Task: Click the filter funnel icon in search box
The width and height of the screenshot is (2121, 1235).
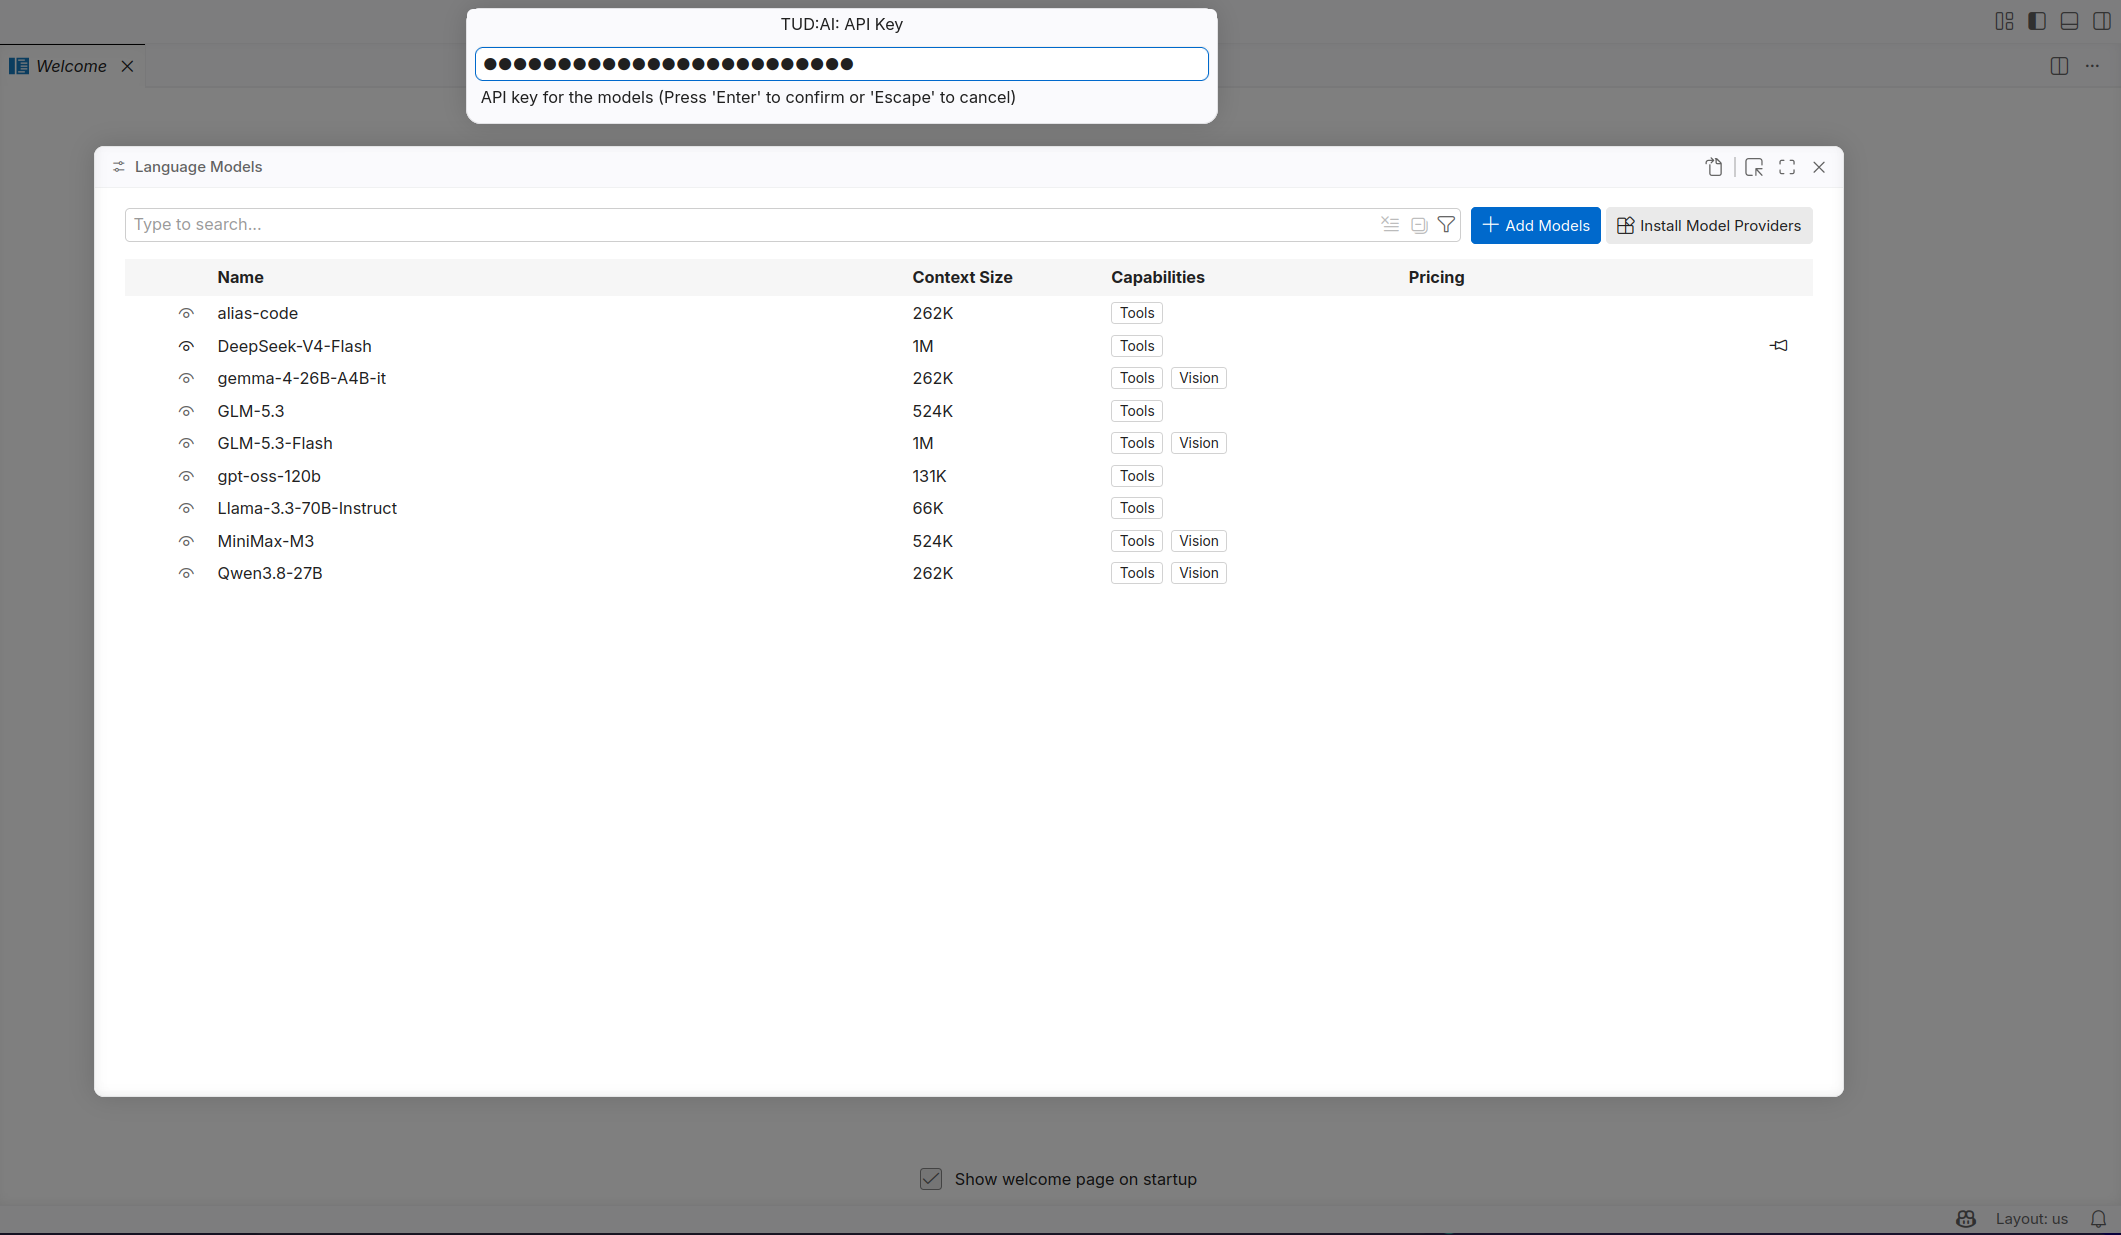Action: click(1446, 225)
